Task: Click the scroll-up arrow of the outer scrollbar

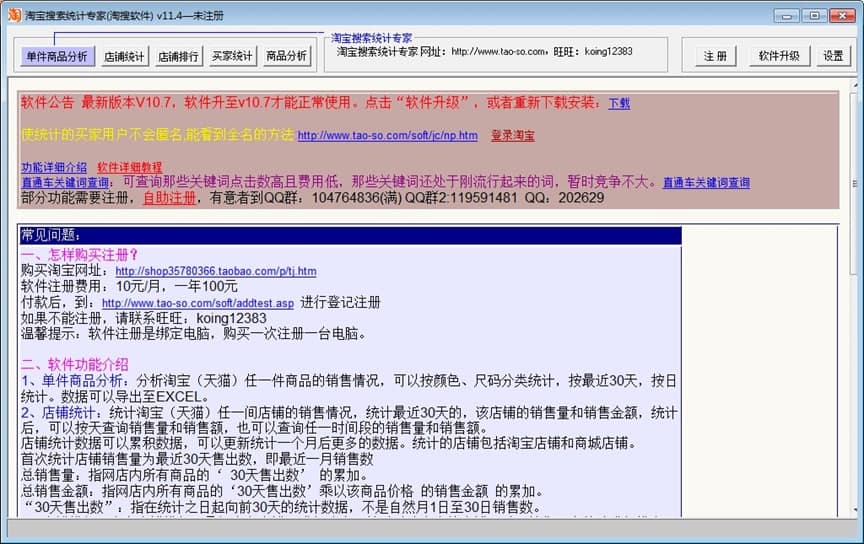Action: (x=855, y=85)
